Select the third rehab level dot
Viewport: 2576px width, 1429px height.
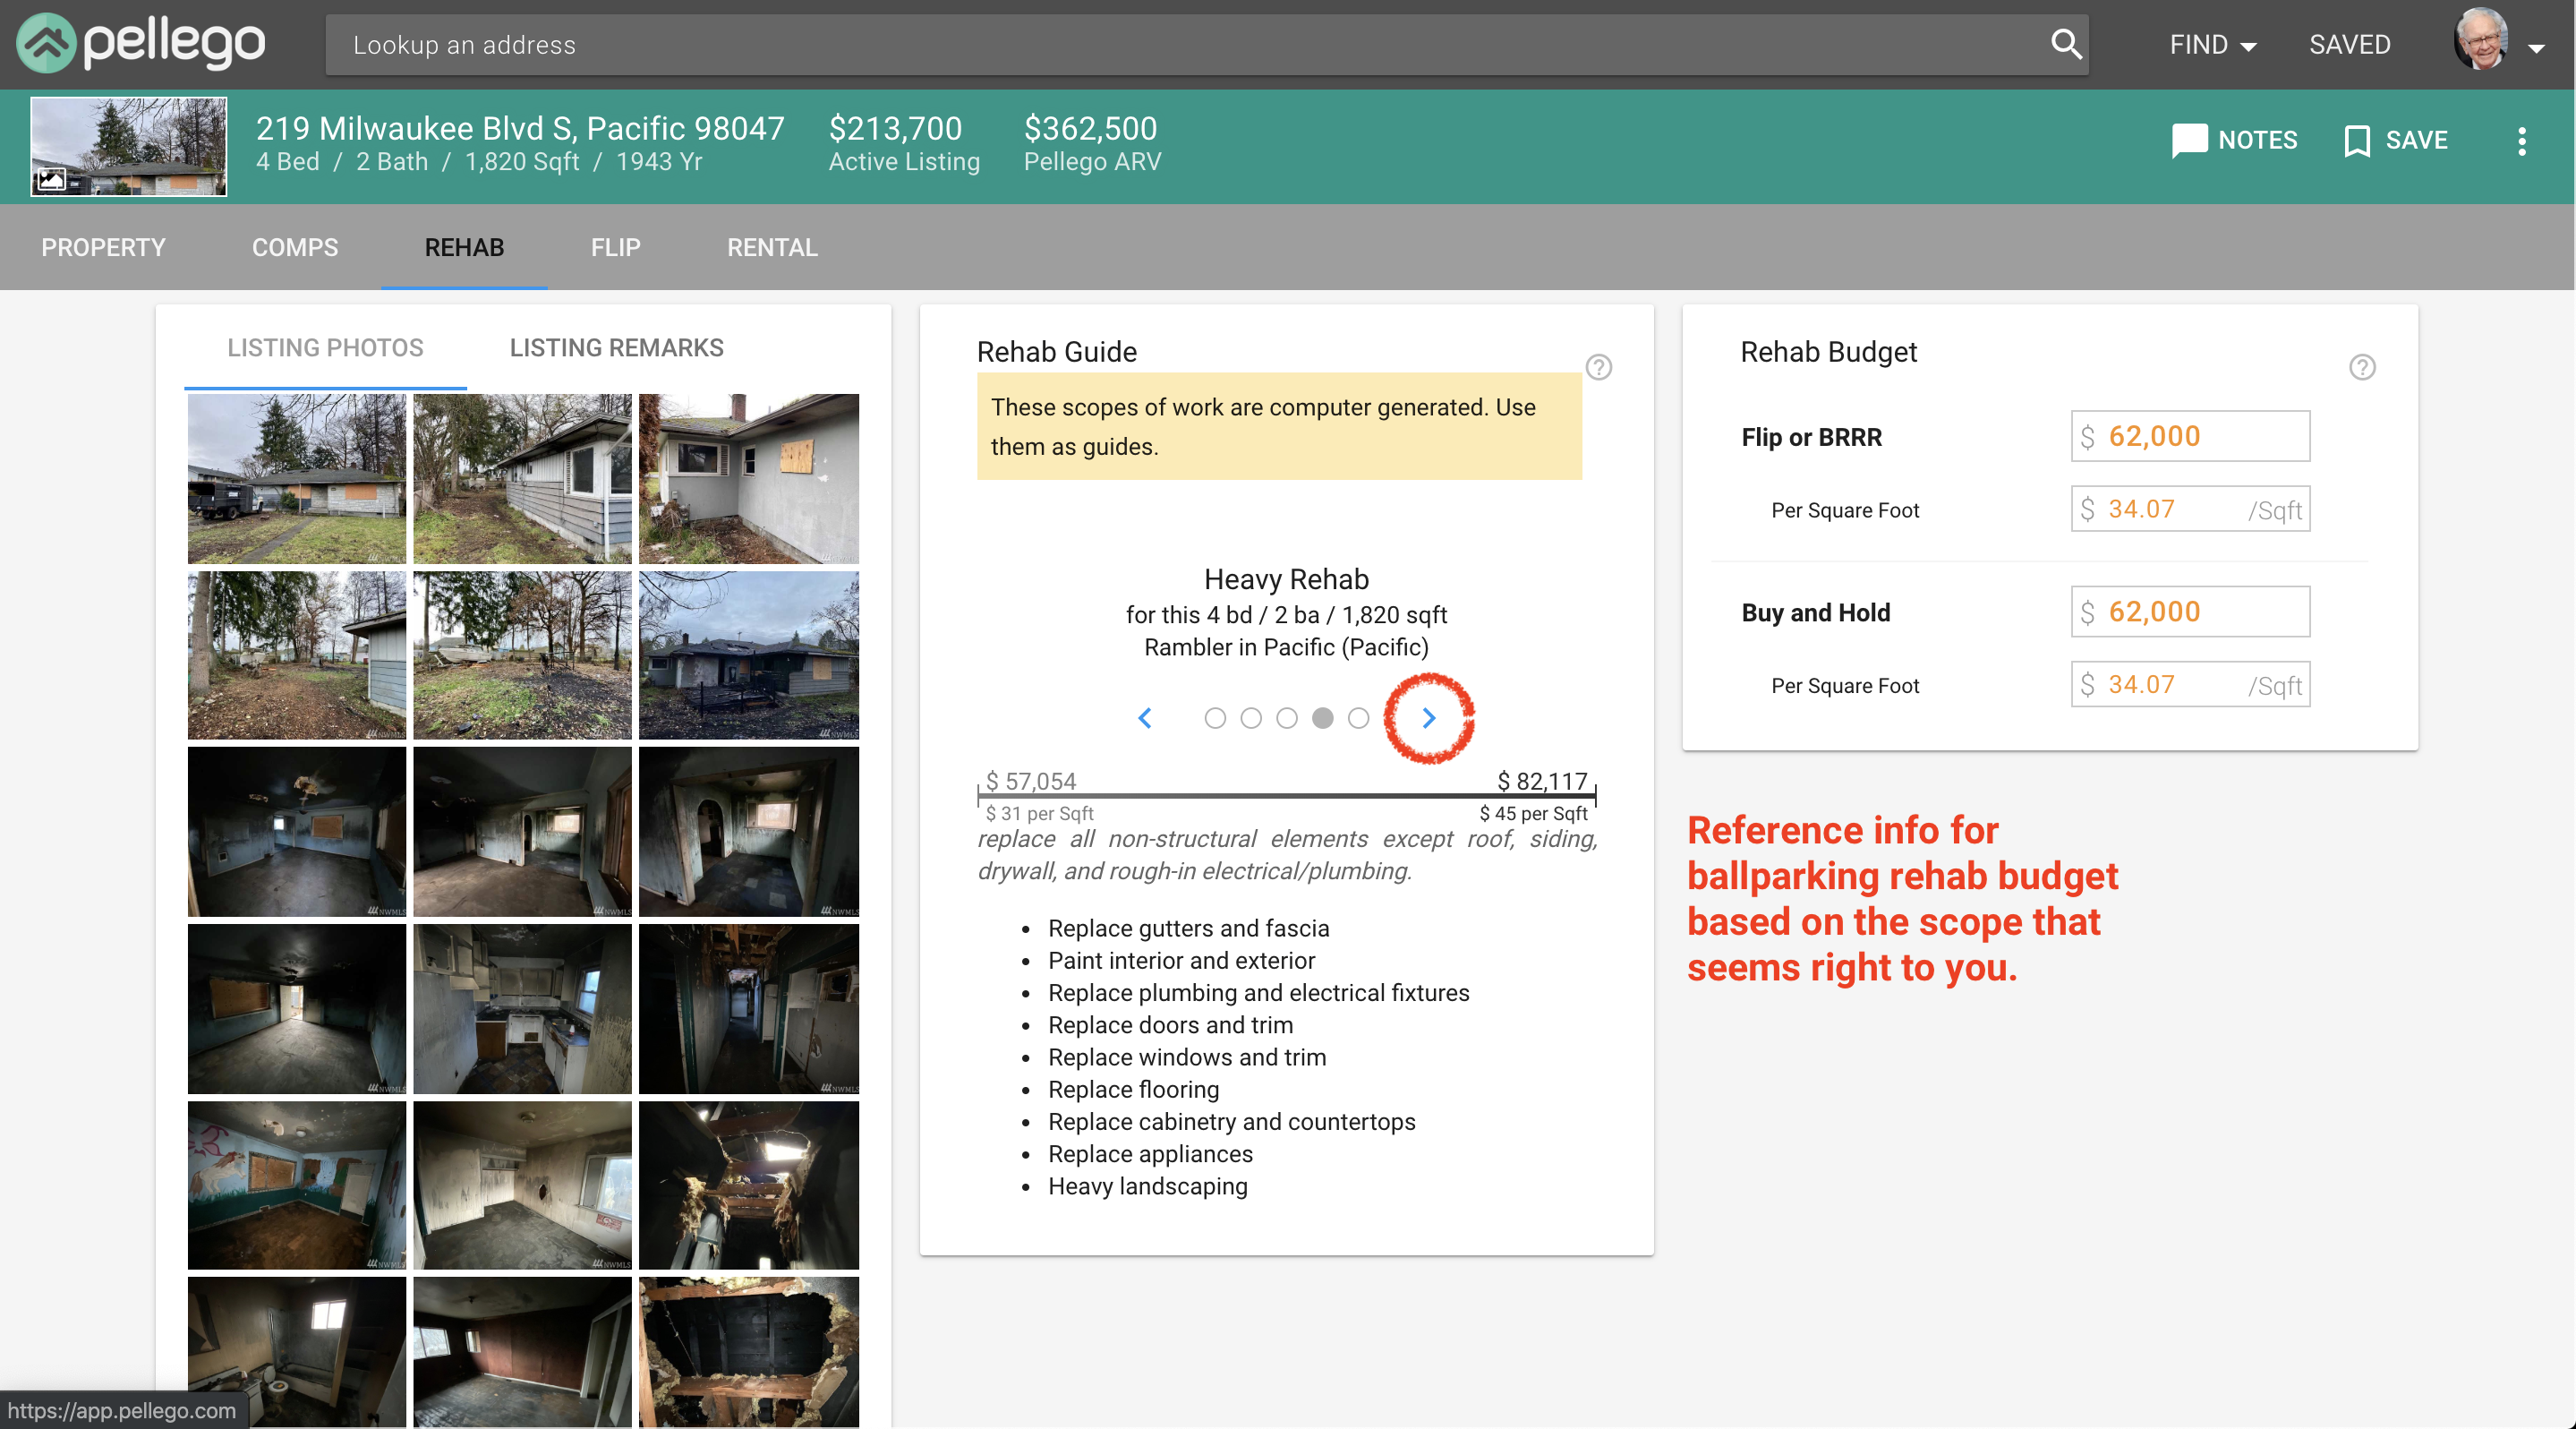click(x=1286, y=718)
